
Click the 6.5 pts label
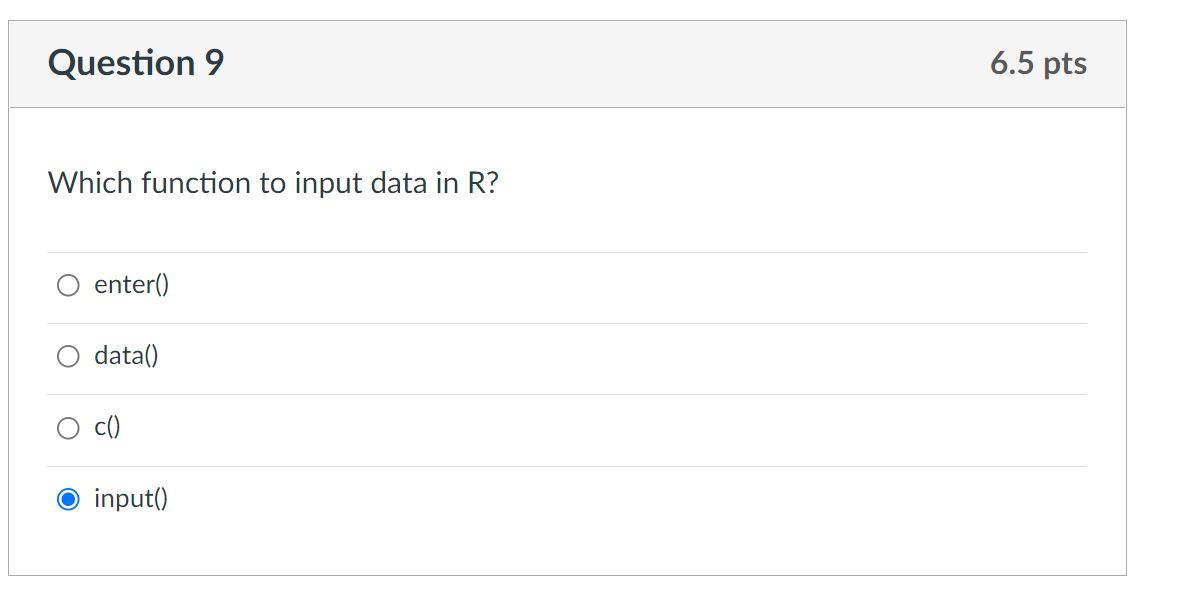coord(1038,63)
